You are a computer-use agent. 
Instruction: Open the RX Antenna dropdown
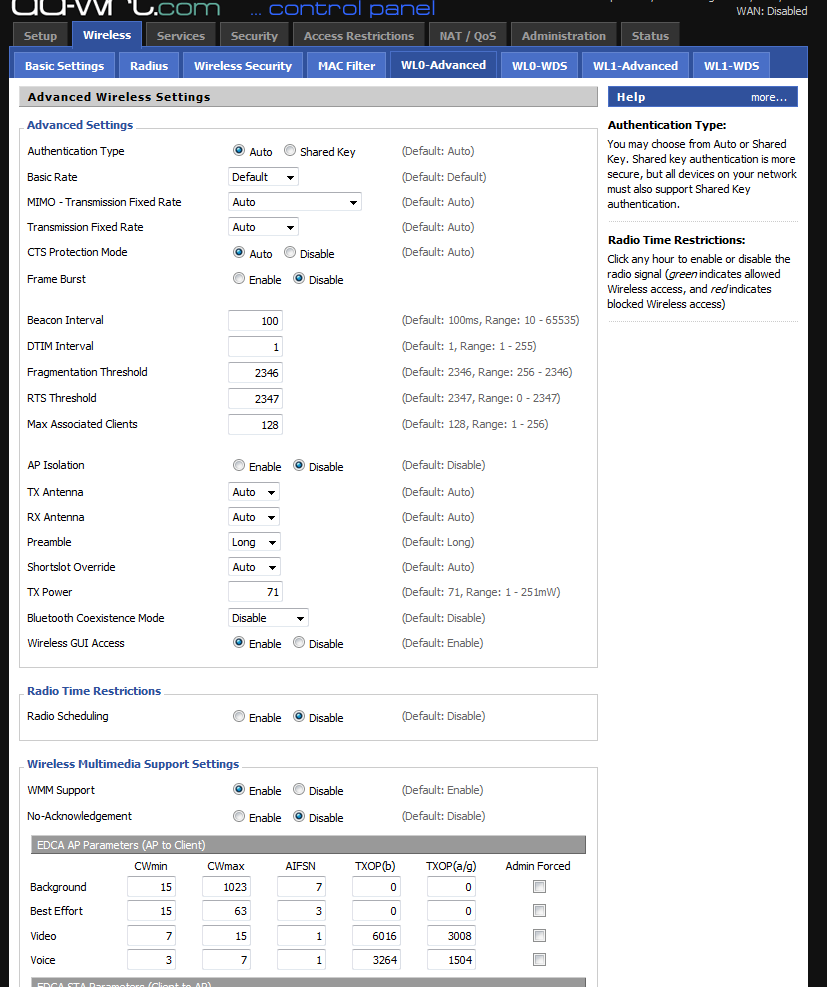point(254,517)
